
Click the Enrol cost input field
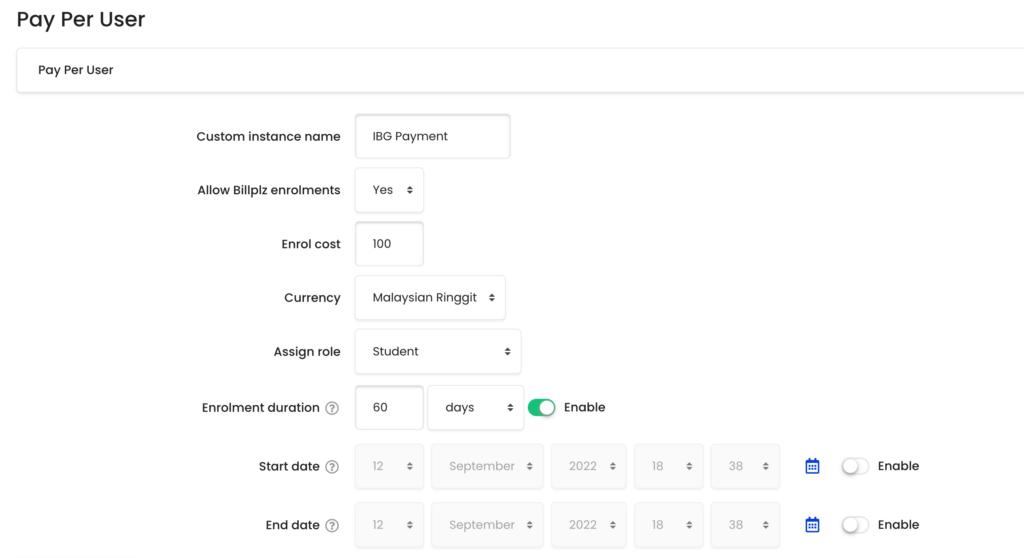[389, 244]
